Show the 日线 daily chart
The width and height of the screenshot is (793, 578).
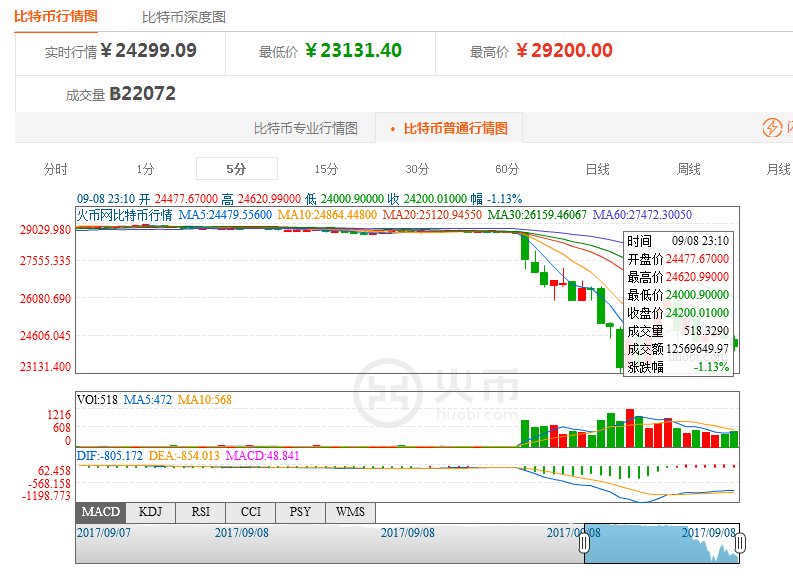click(597, 169)
